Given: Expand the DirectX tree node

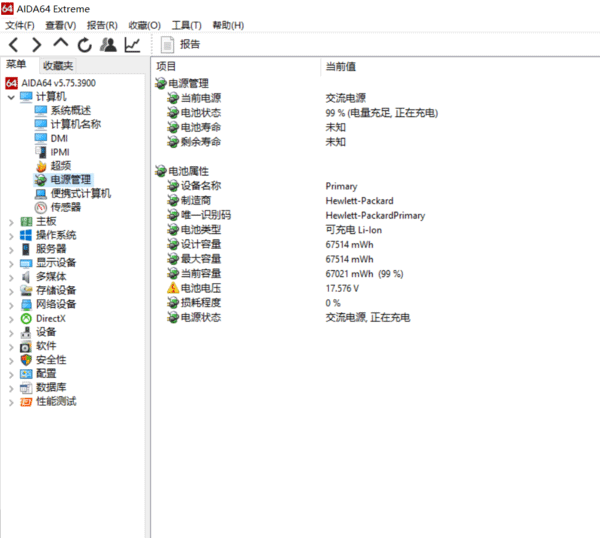Looking at the screenshot, I should (x=11, y=319).
